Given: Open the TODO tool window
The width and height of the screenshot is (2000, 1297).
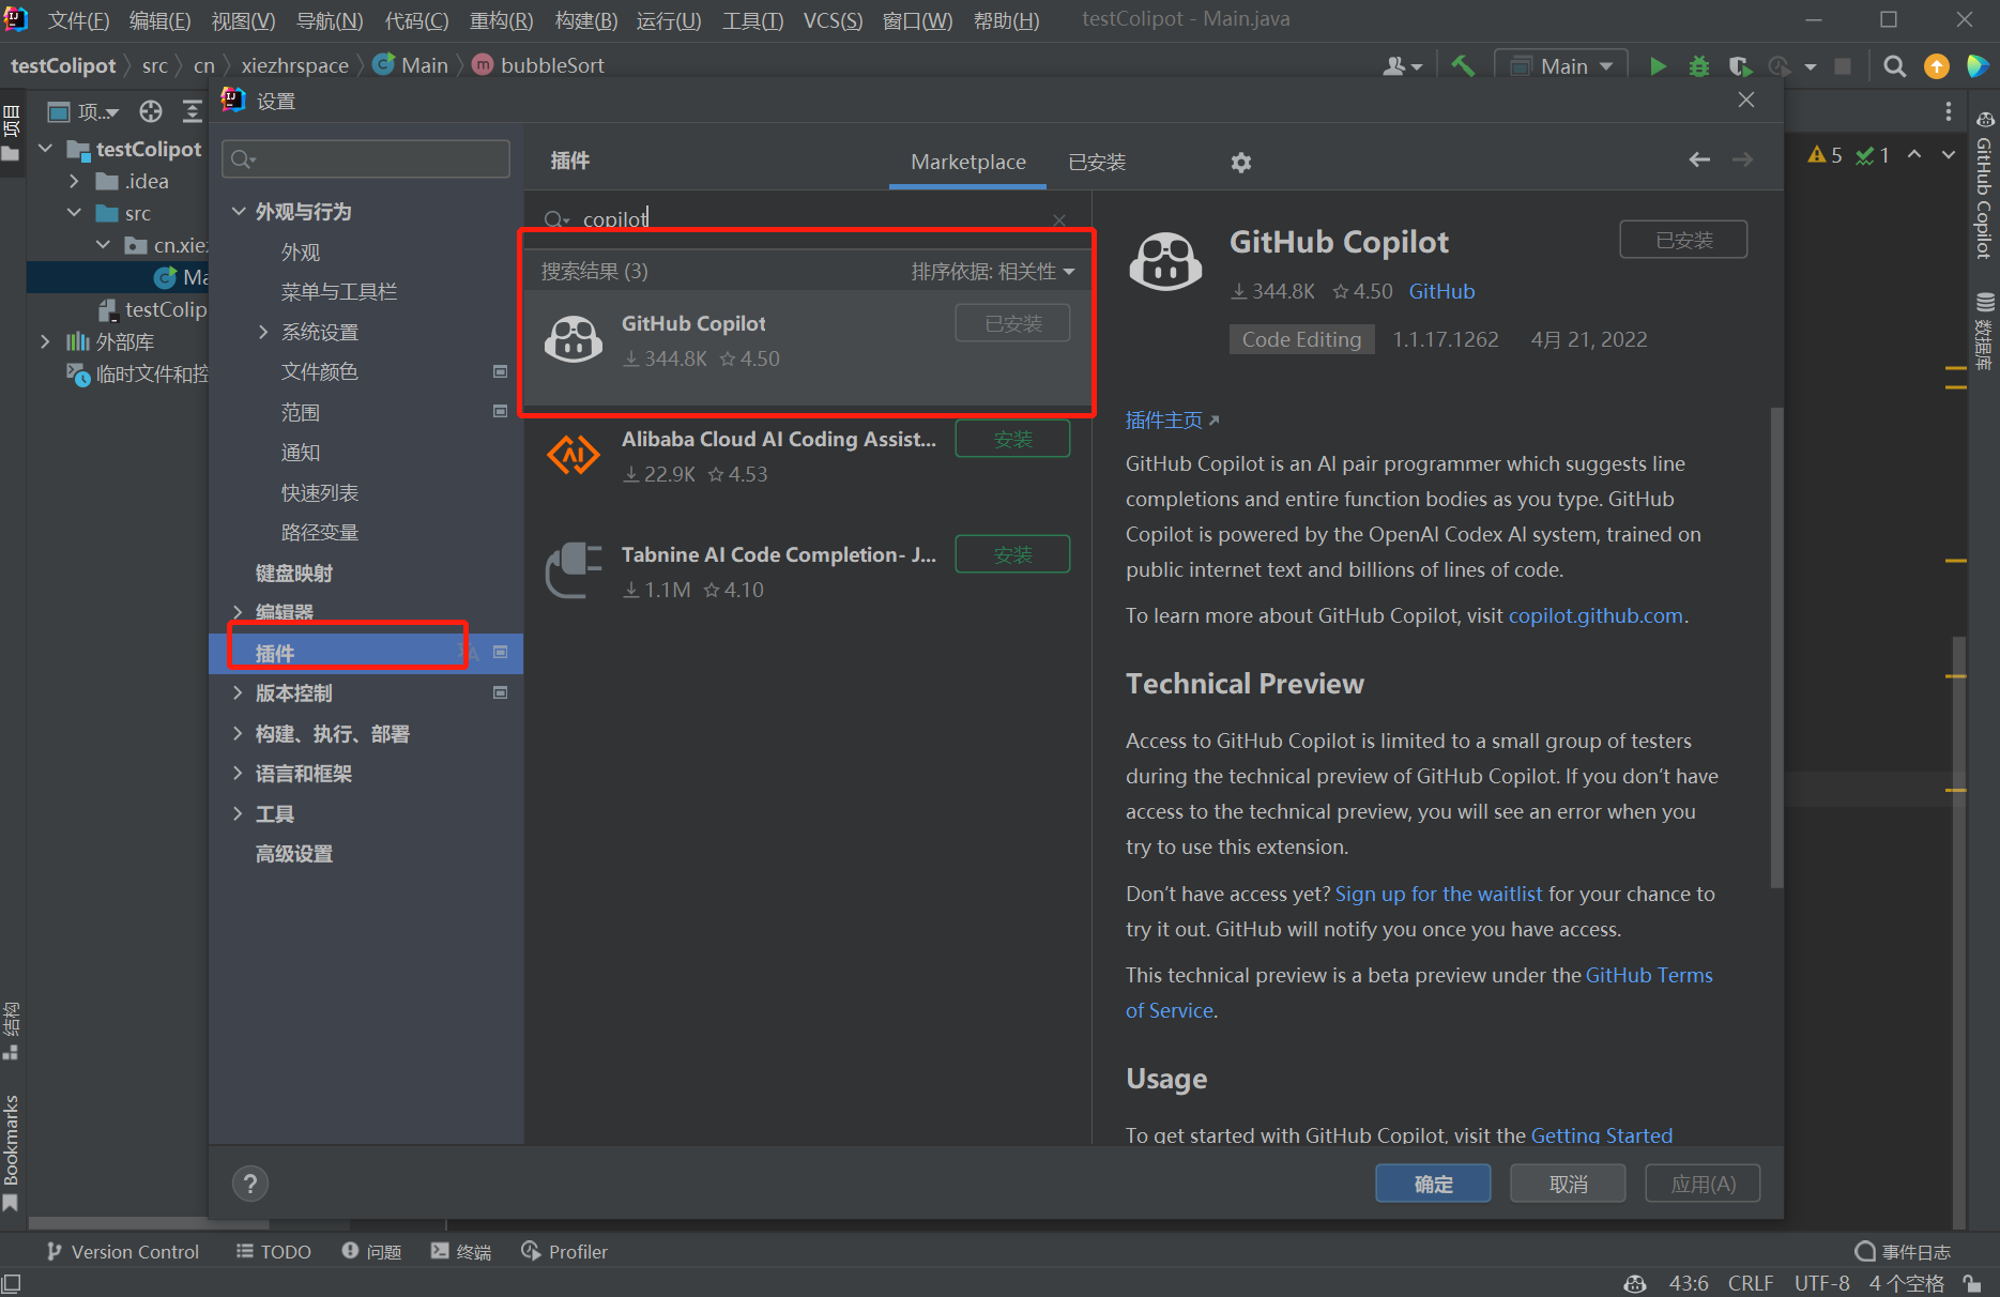Looking at the screenshot, I should click(273, 1252).
